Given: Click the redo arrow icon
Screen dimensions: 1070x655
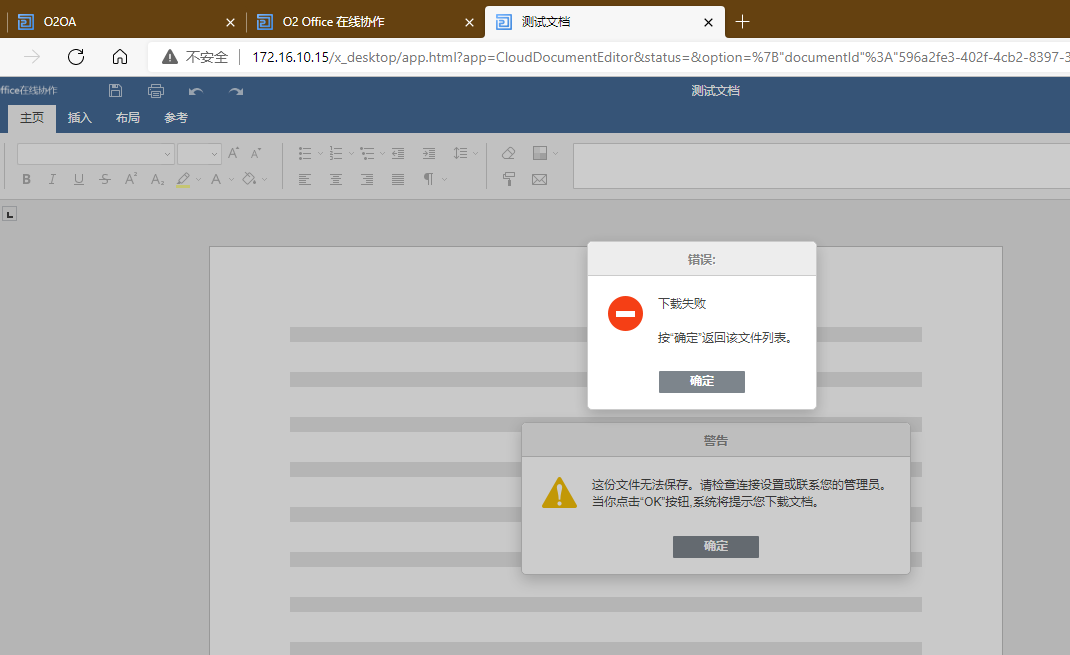Looking at the screenshot, I should point(236,91).
